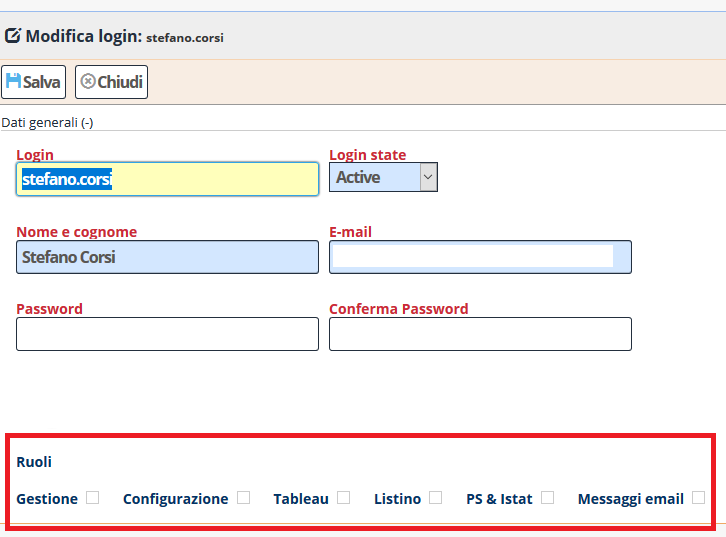This screenshot has height=537, width=726.
Task: Close the form with Chiudi button
Action: [x=112, y=82]
